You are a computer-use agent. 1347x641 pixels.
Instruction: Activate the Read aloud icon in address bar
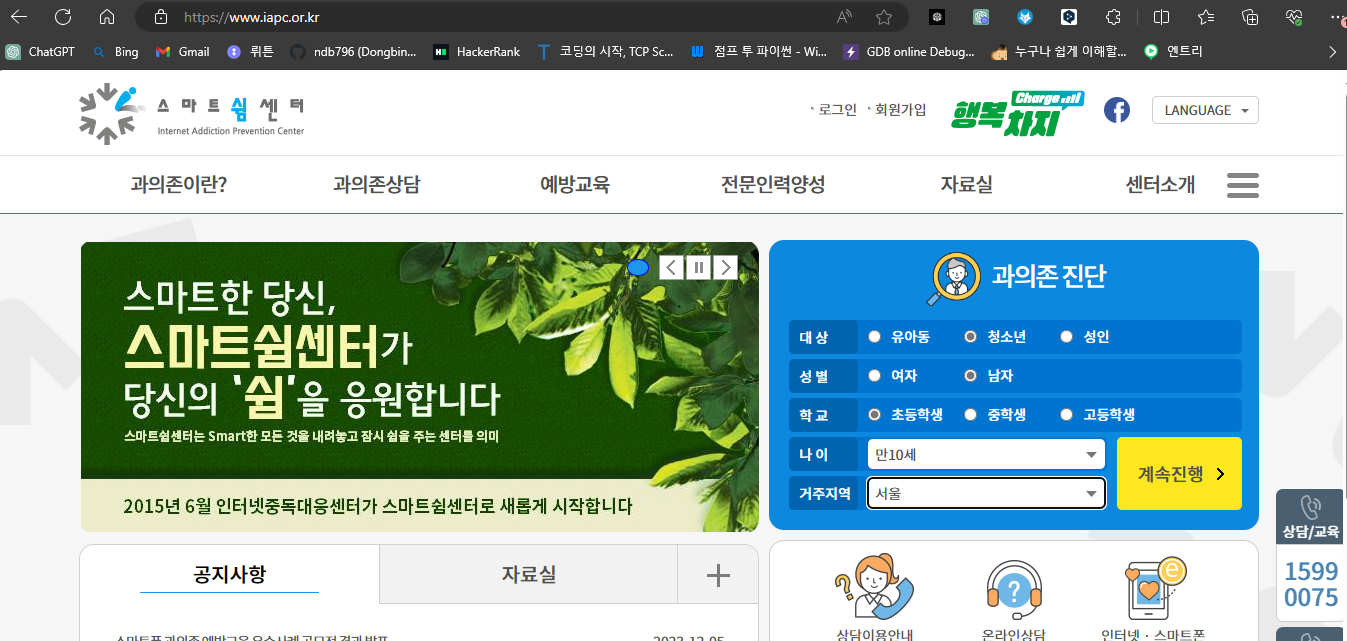coord(845,17)
